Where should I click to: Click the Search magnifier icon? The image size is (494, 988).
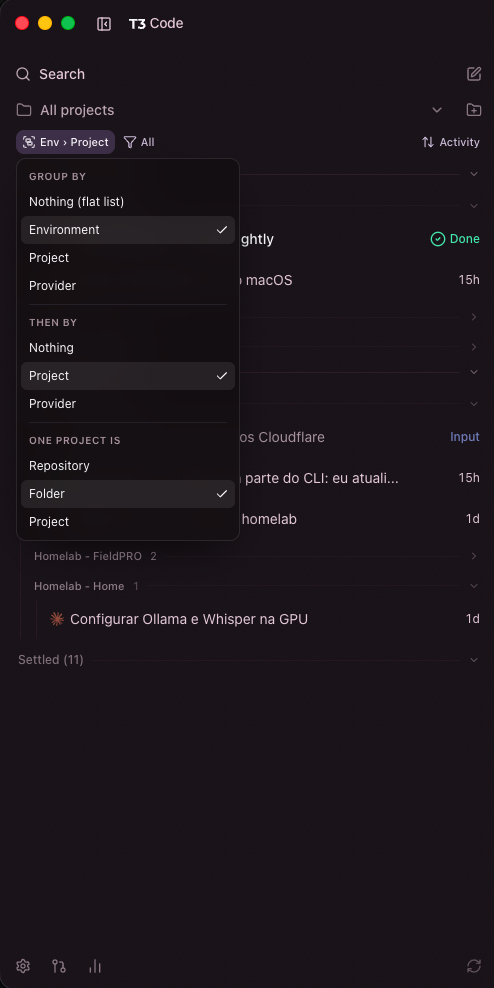point(23,74)
